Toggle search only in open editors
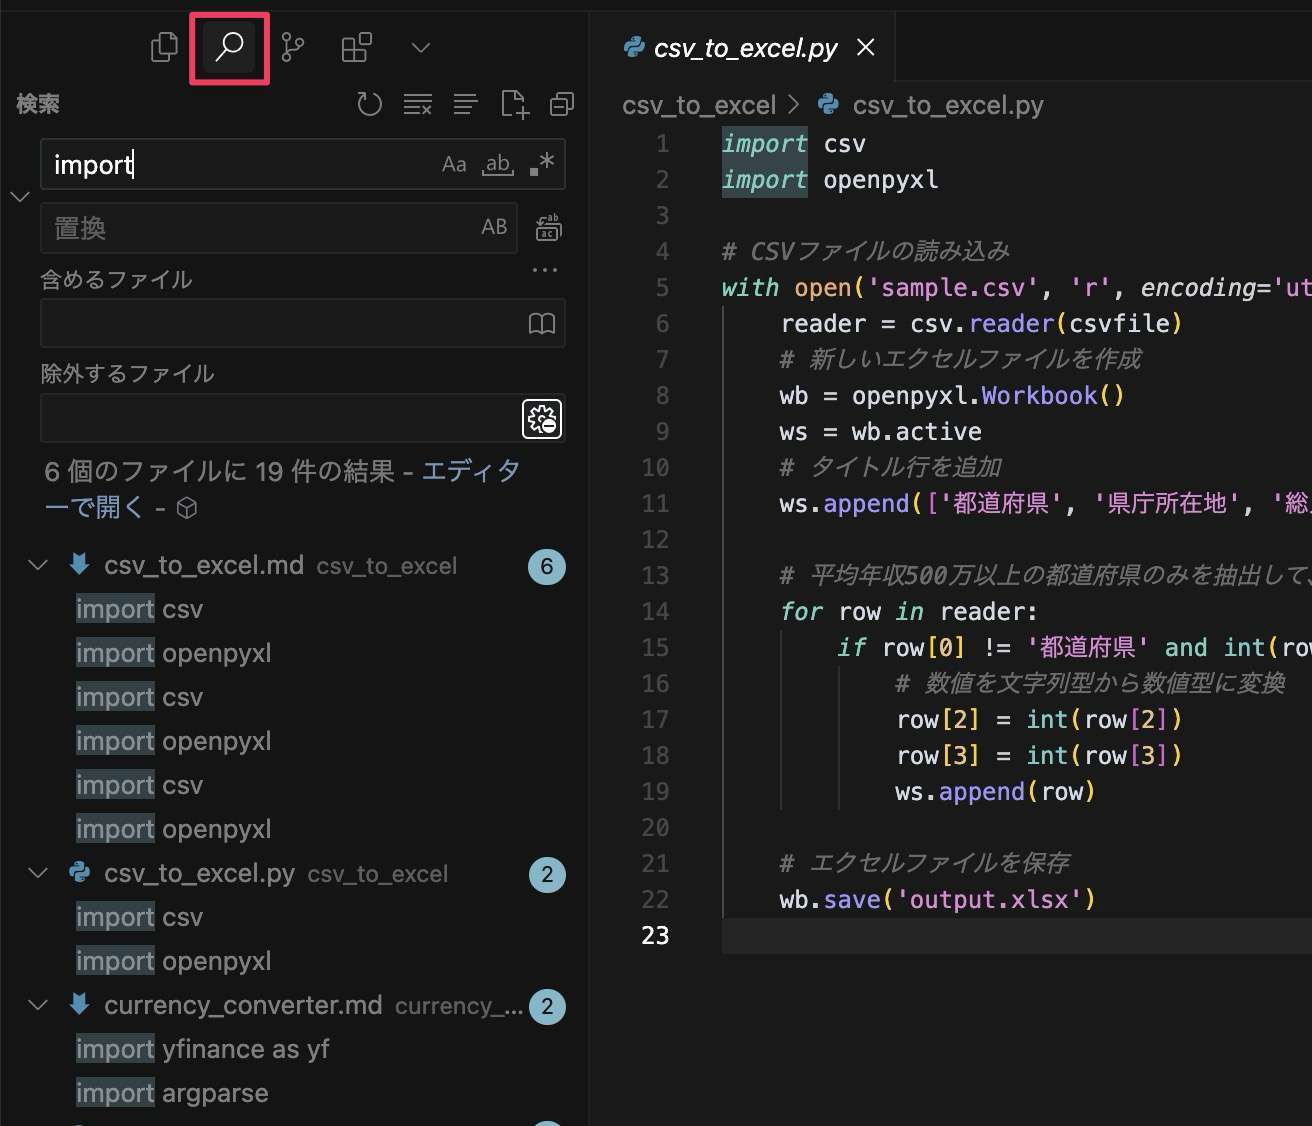This screenshot has width=1312, height=1126. 541,323
